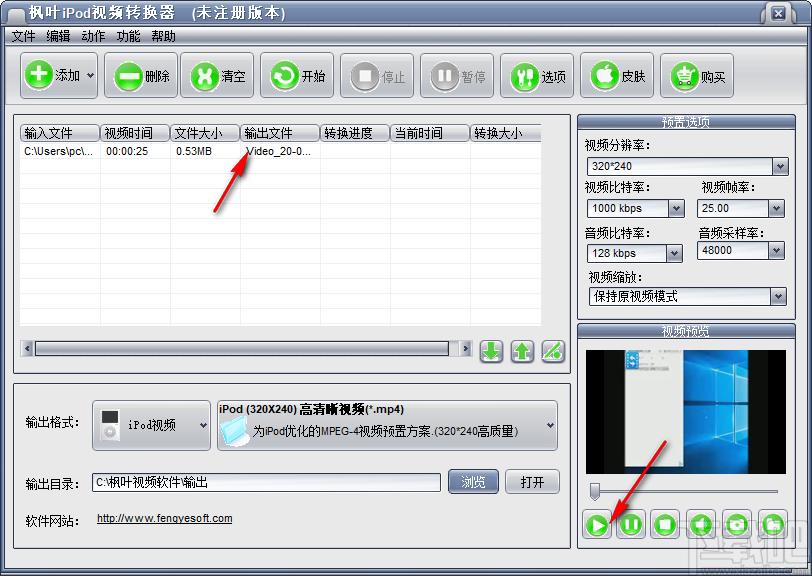Click the 删除 (Delete) toolbar button

pos(141,76)
